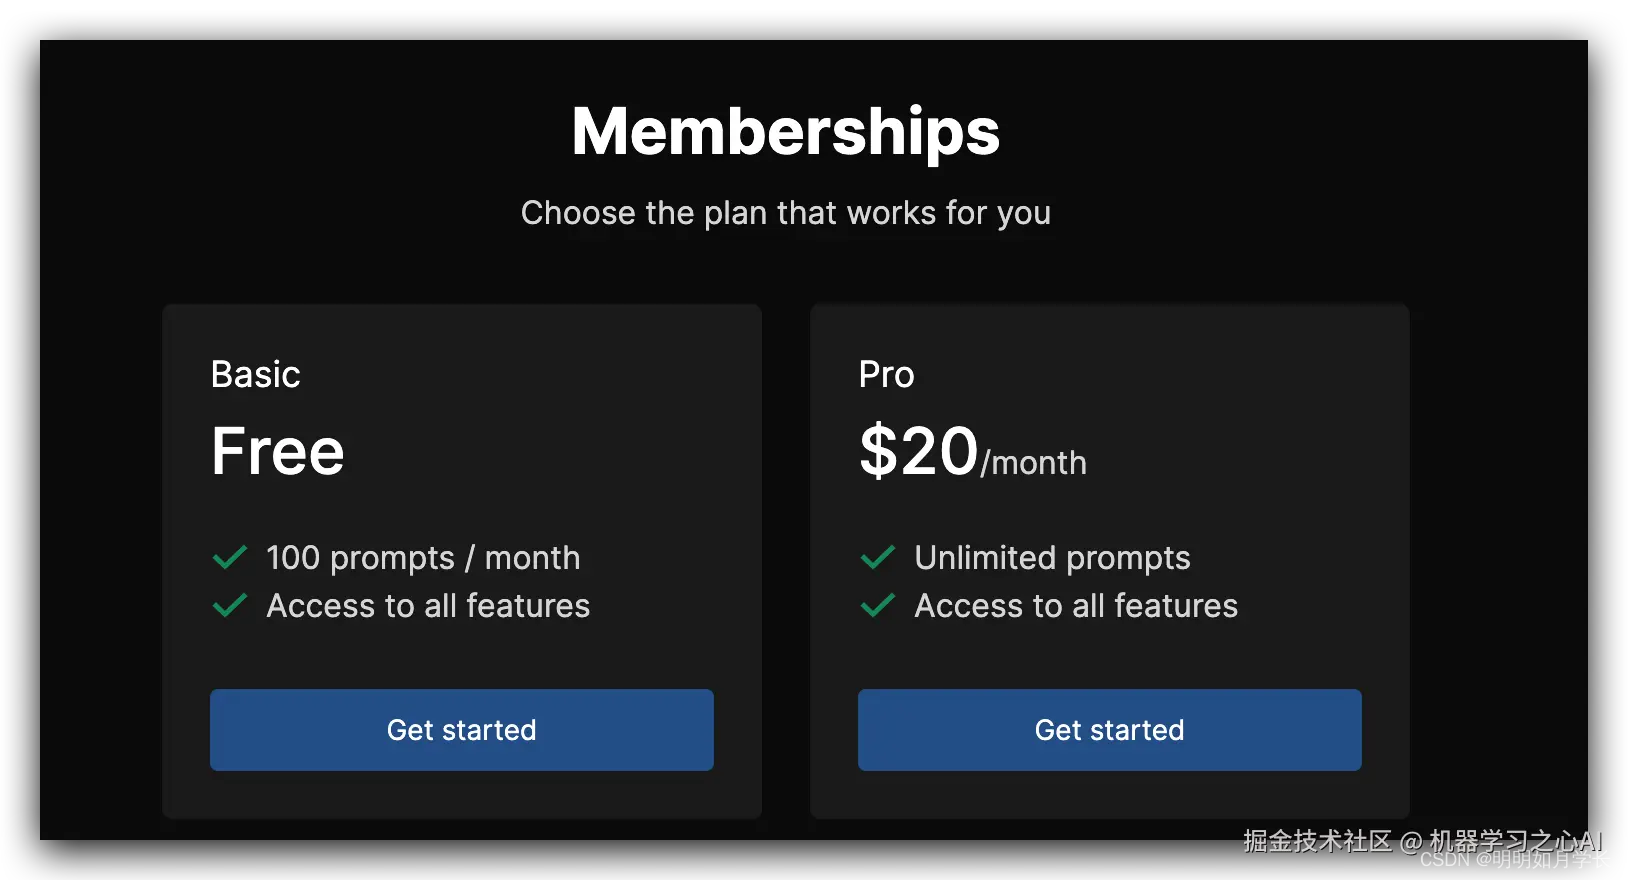Click checkmark beside Pro "Access to all features"
The height and width of the screenshot is (880, 1628).
point(878,606)
